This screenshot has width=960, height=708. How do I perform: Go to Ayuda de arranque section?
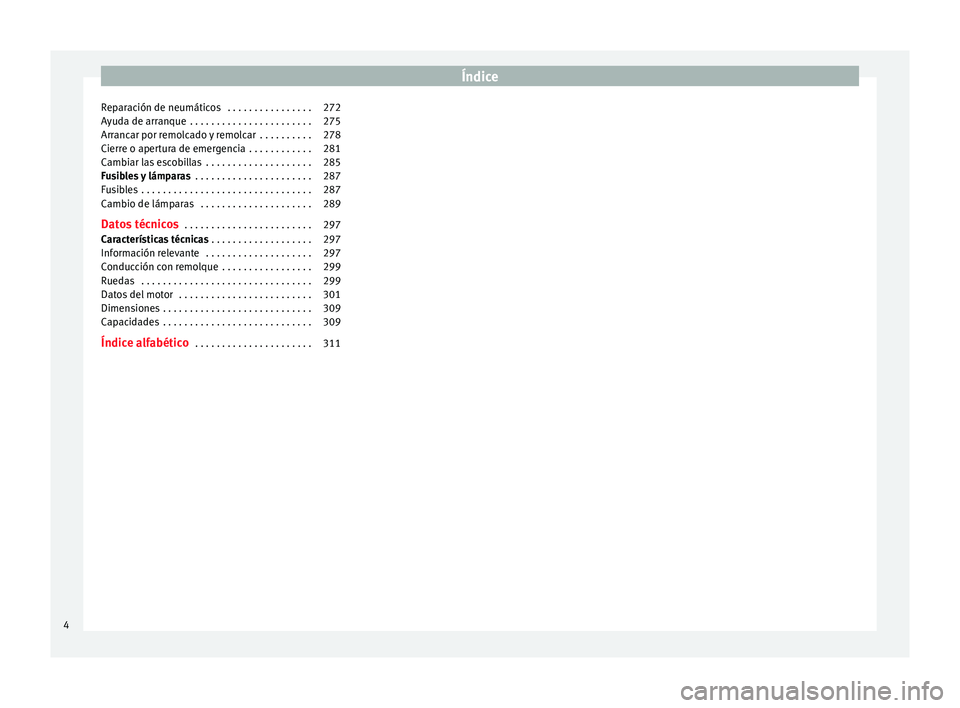point(143,121)
